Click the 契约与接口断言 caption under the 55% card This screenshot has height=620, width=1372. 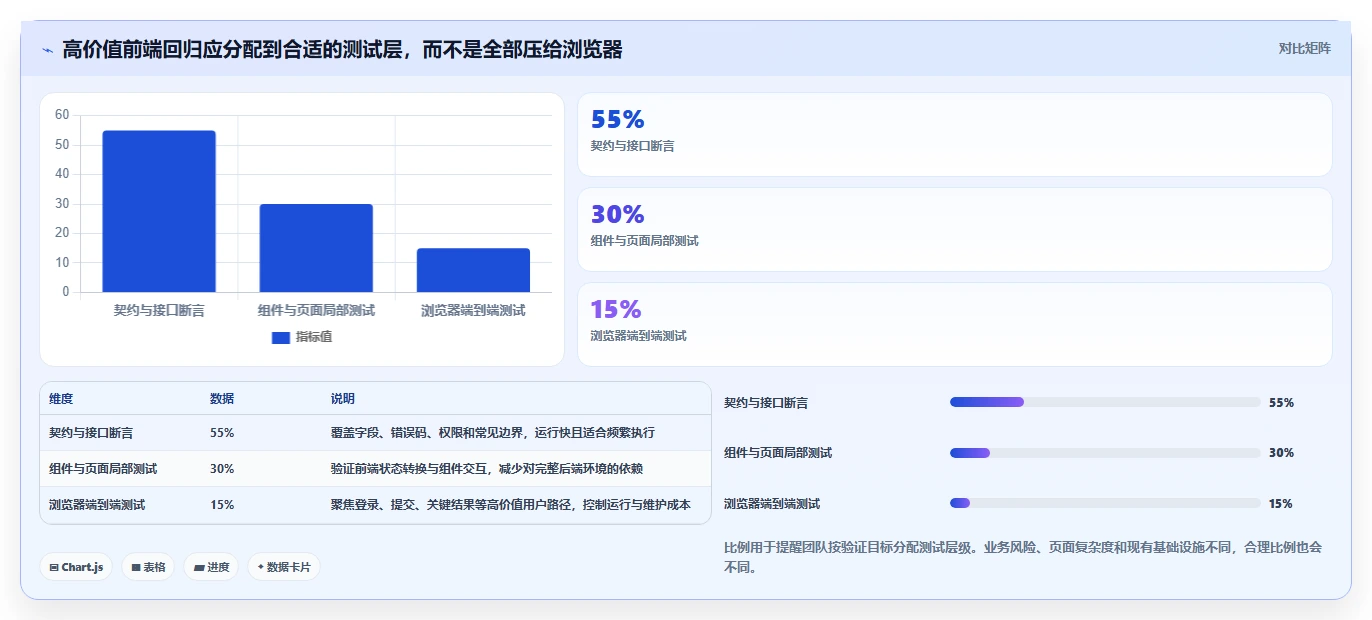633,146
